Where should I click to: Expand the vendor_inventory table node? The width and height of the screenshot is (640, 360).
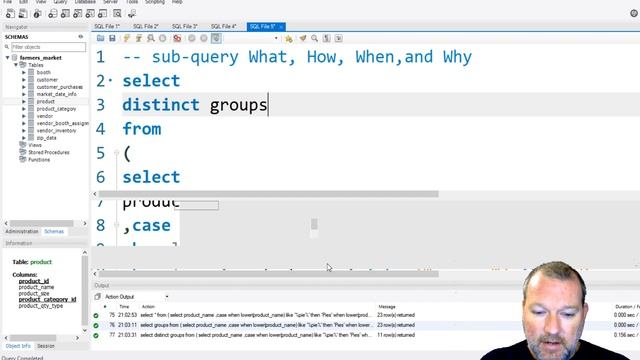[24, 131]
